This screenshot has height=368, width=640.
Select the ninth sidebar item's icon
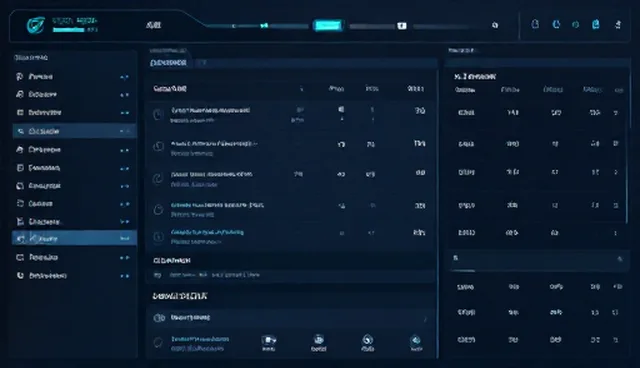point(20,222)
